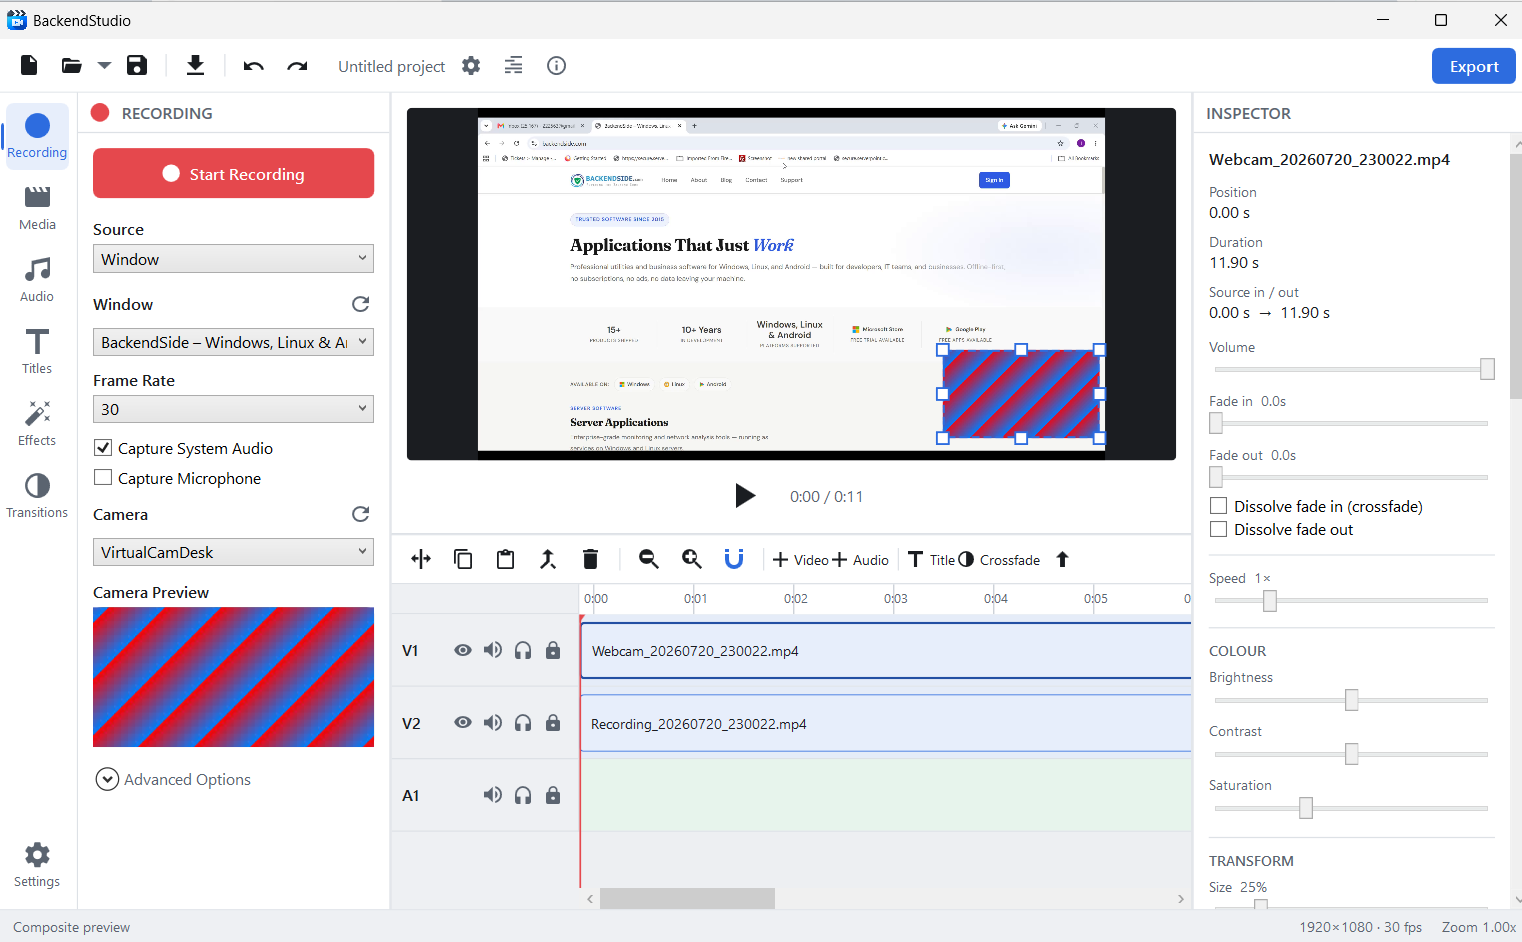Select Recording_20260720_230022.mp4 clip on V2
The height and width of the screenshot is (942, 1522).
[886, 724]
